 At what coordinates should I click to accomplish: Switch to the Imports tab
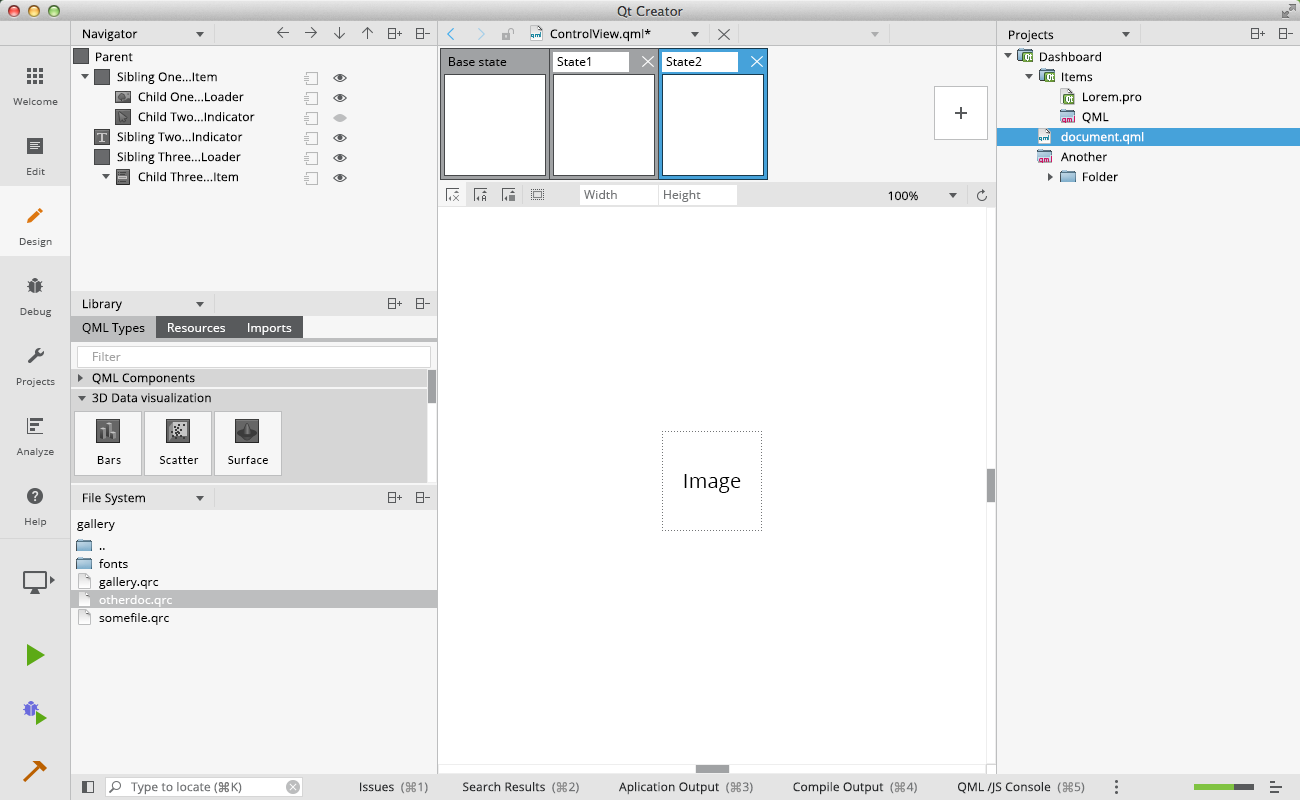(269, 327)
